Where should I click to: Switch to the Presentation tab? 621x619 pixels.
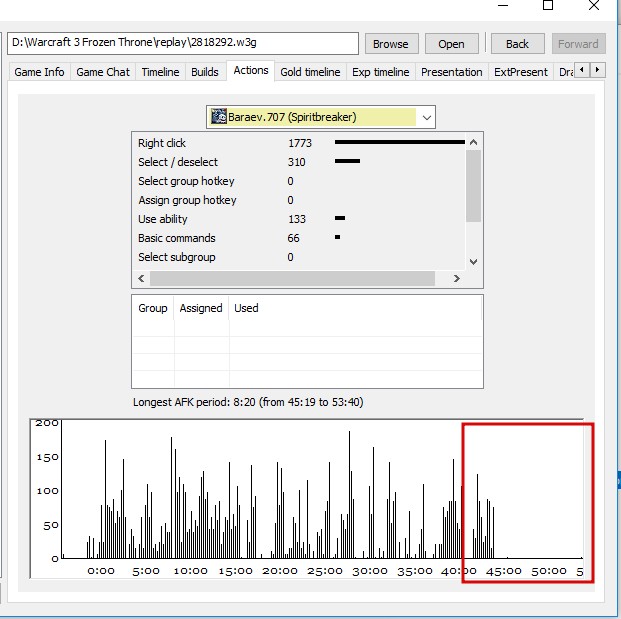coord(451,72)
